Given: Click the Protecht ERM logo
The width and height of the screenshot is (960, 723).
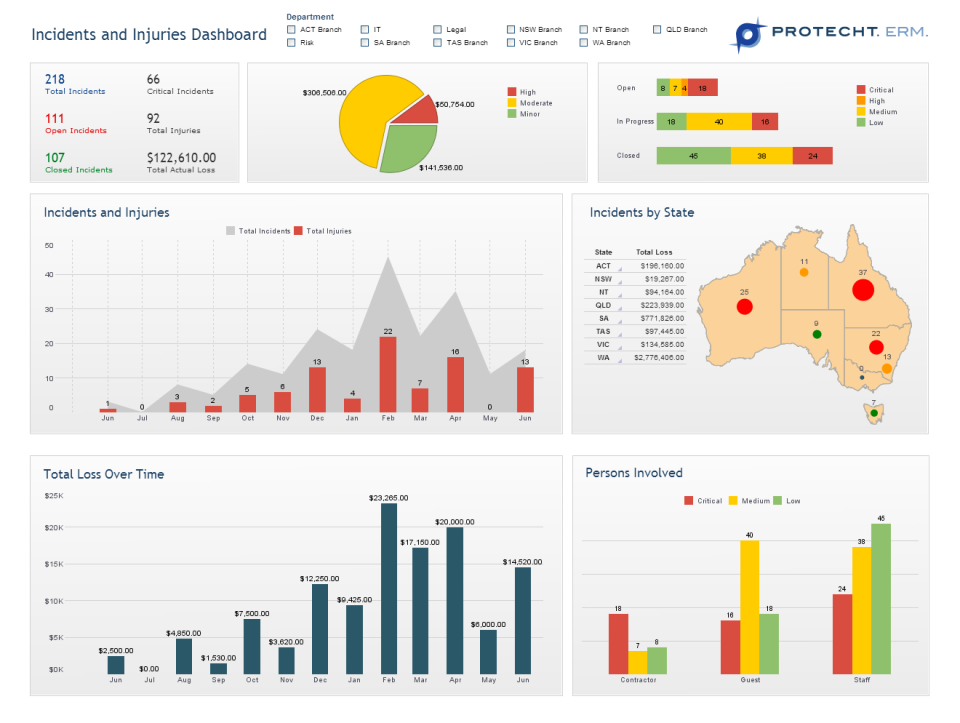Looking at the screenshot, I should tap(830, 34).
